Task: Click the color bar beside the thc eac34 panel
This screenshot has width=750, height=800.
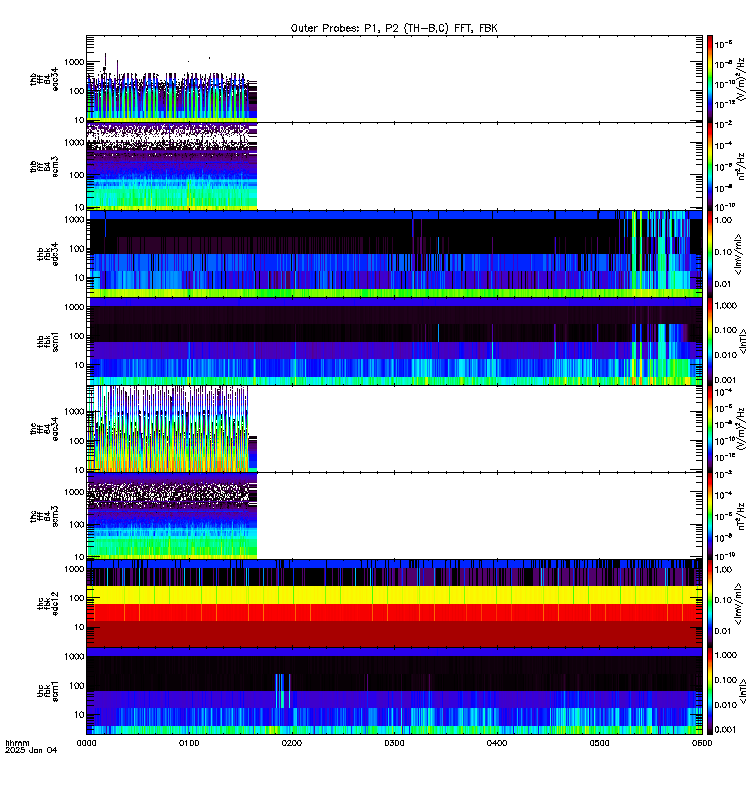Action: click(x=710, y=429)
